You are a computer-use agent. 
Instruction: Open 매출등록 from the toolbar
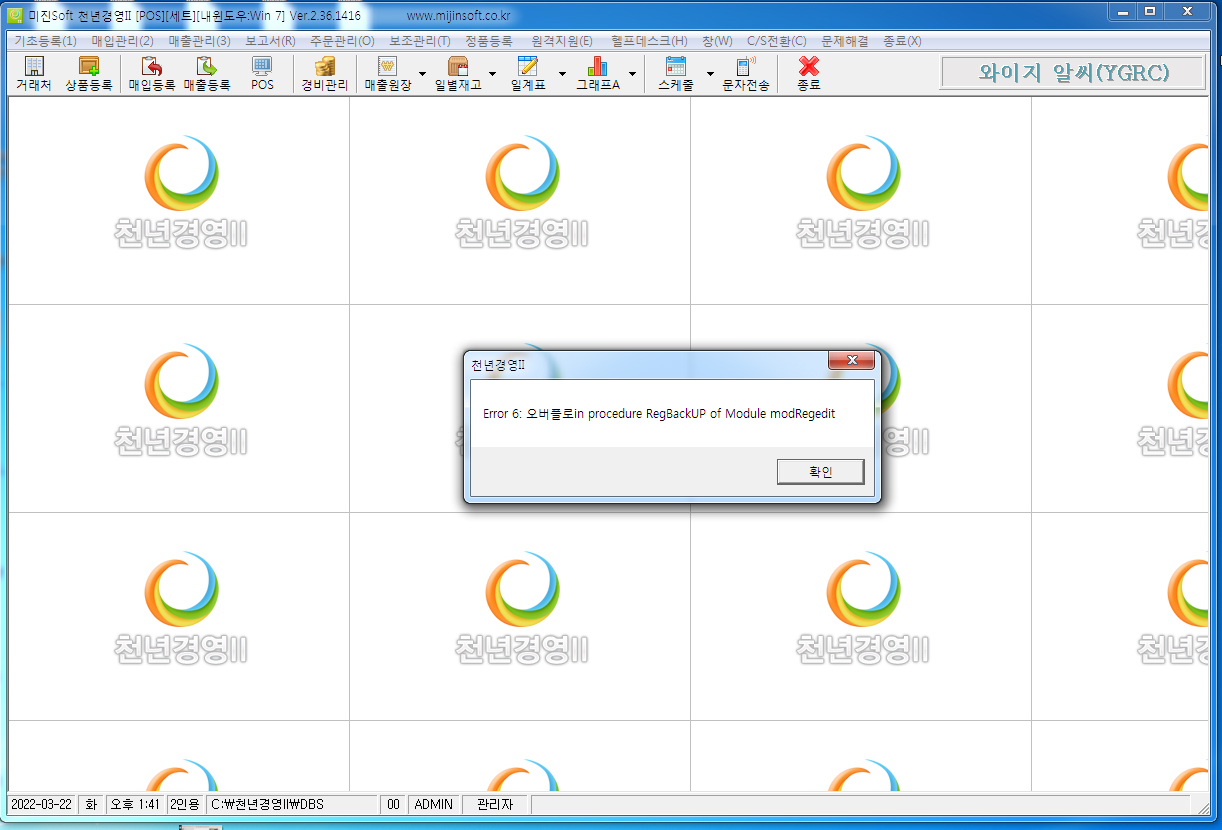207,75
